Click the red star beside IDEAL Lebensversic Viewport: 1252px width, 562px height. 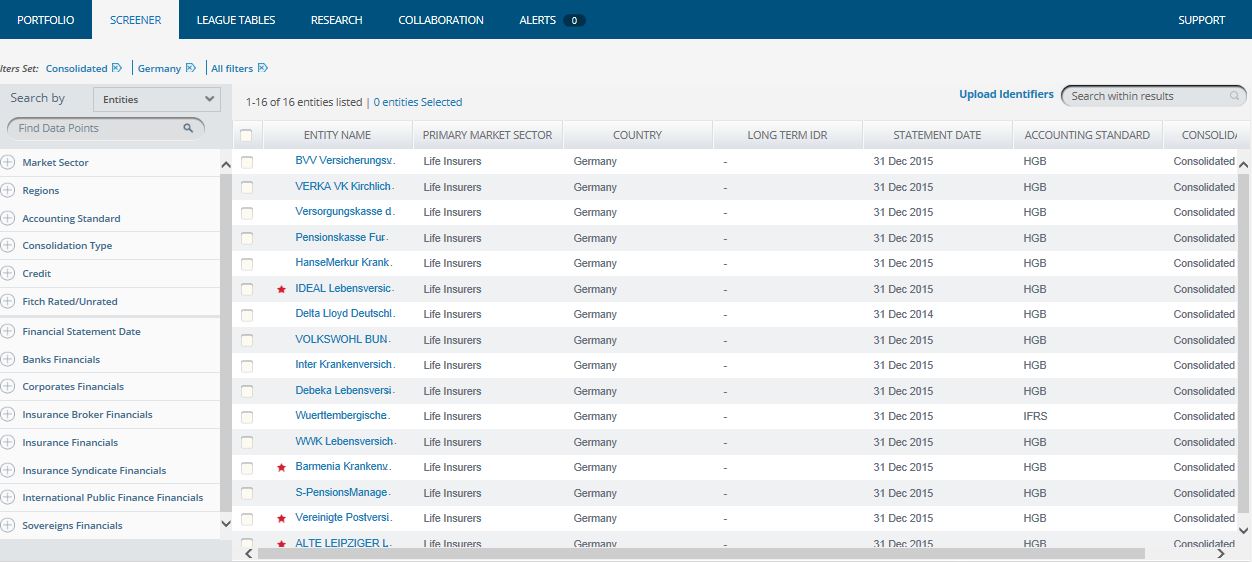pos(281,289)
